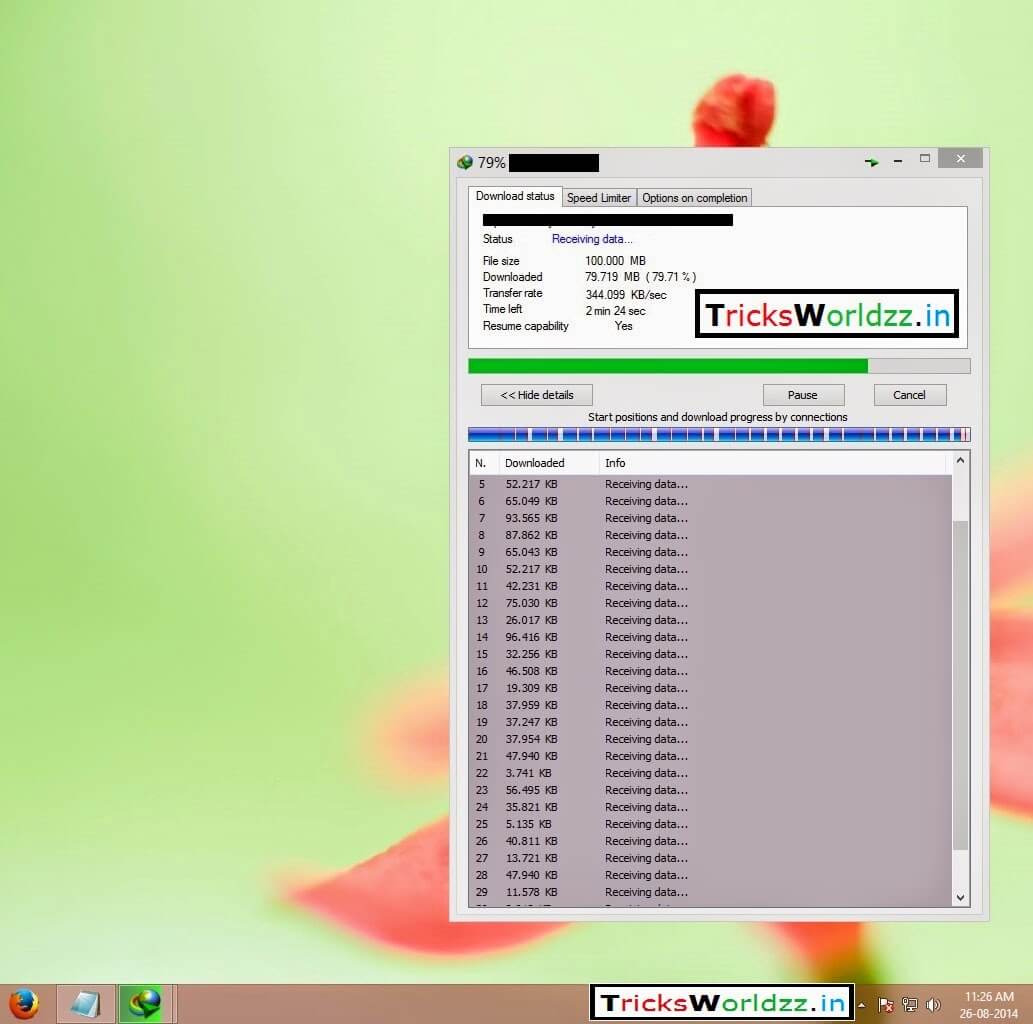
Task: Select connection 5 row with 52.217 KB
Action: [712, 484]
